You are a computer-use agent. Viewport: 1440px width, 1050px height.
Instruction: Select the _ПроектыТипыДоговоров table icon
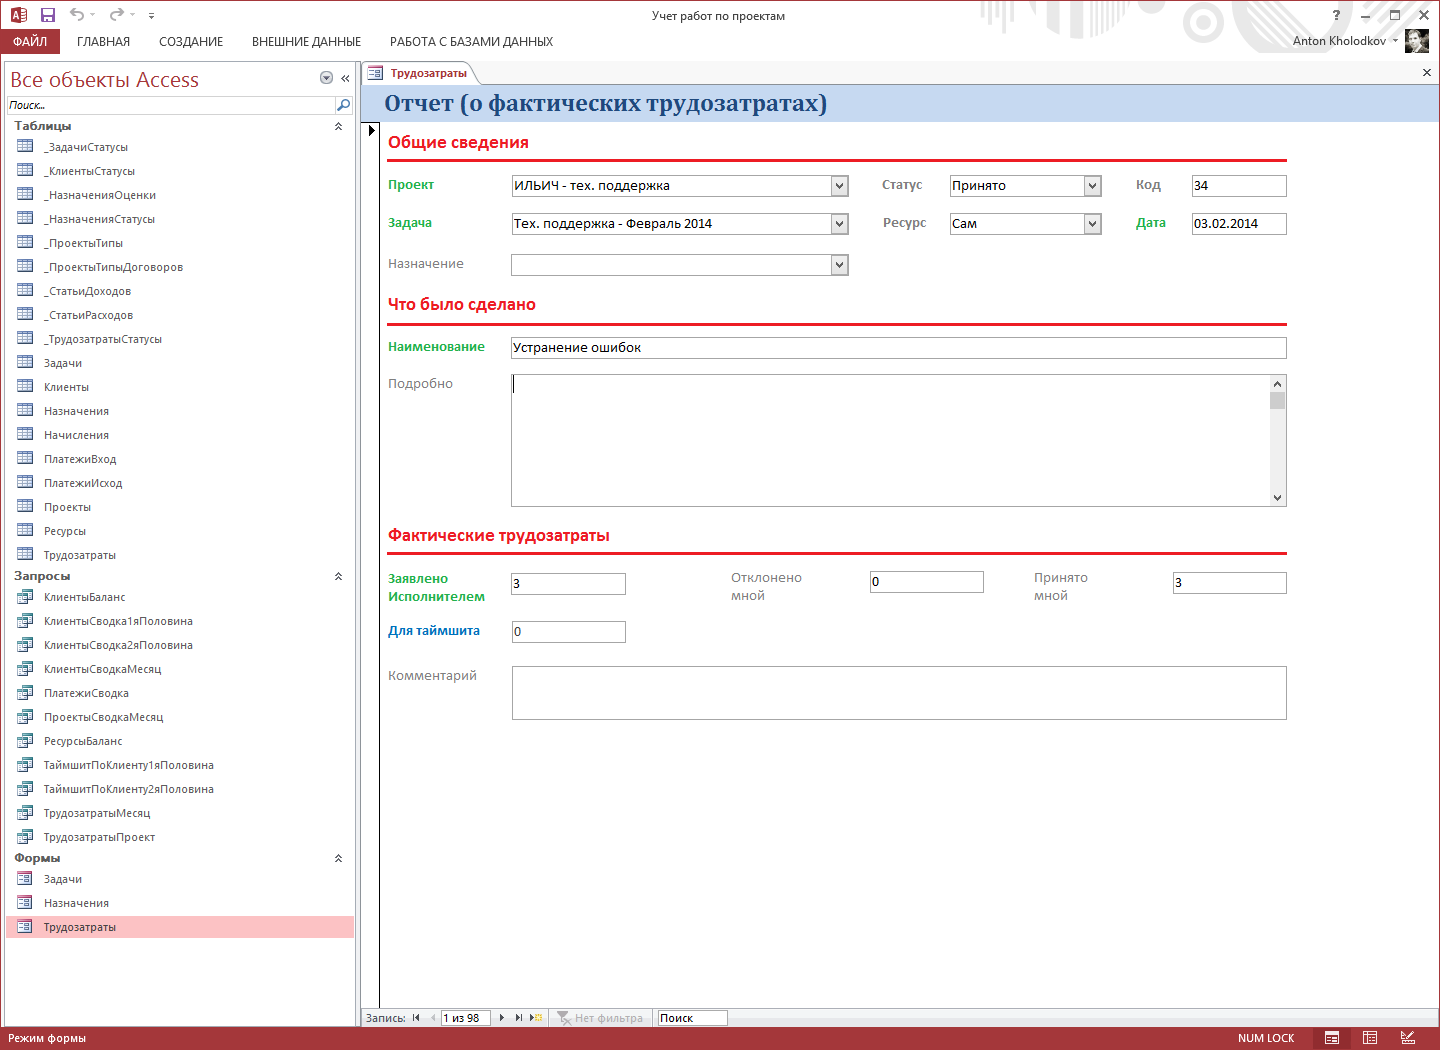25,266
